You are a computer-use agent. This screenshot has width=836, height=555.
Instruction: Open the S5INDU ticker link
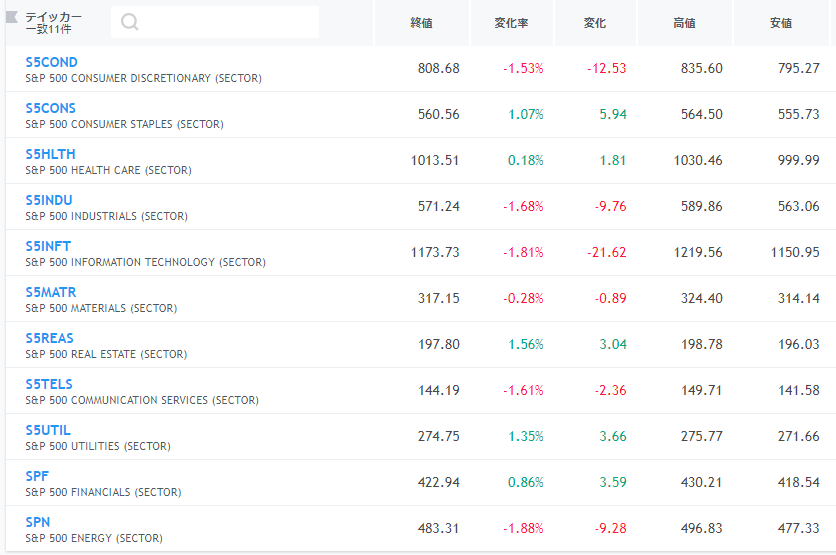[49, 200]
